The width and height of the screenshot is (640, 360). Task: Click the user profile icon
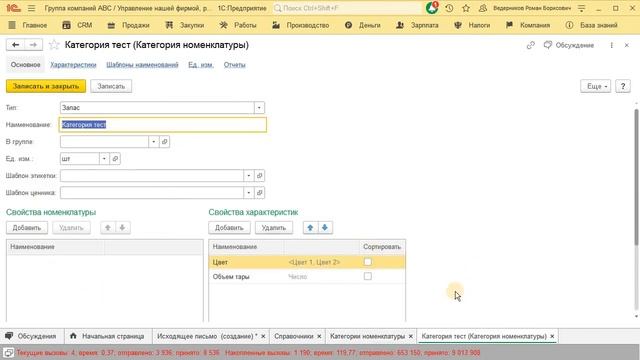point(483,8)
